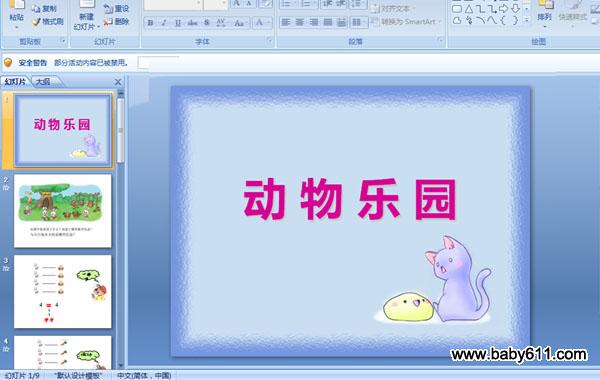Click the Underline icon
The height and width of the screenshot is (380, 600).
click(178, 23)
